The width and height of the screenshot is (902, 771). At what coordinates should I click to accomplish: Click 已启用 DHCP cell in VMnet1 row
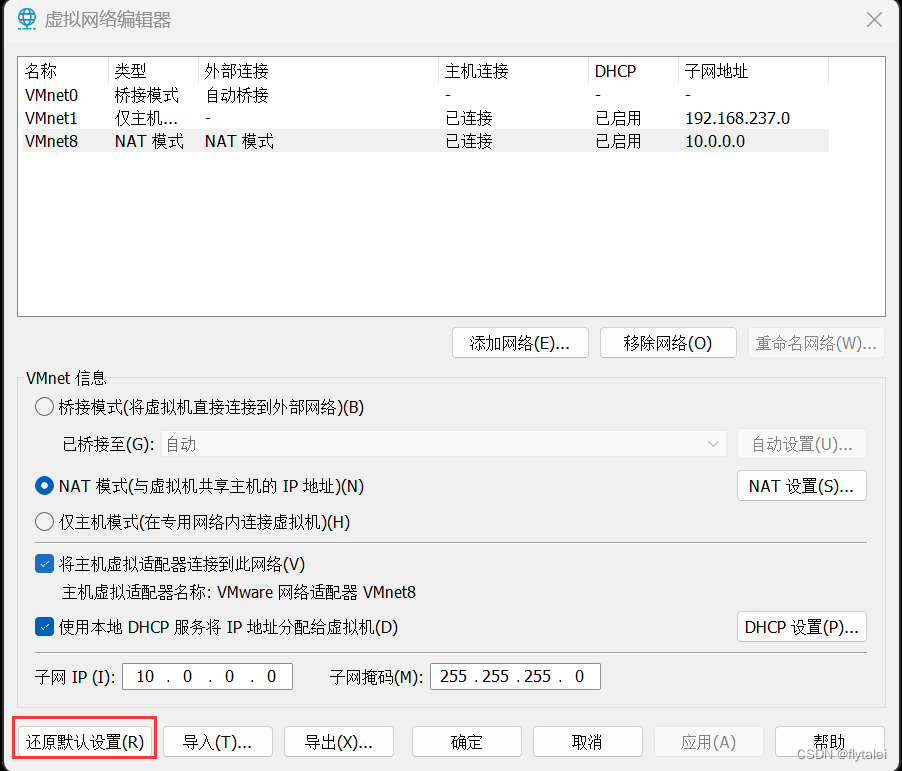[x=618, y=119]
